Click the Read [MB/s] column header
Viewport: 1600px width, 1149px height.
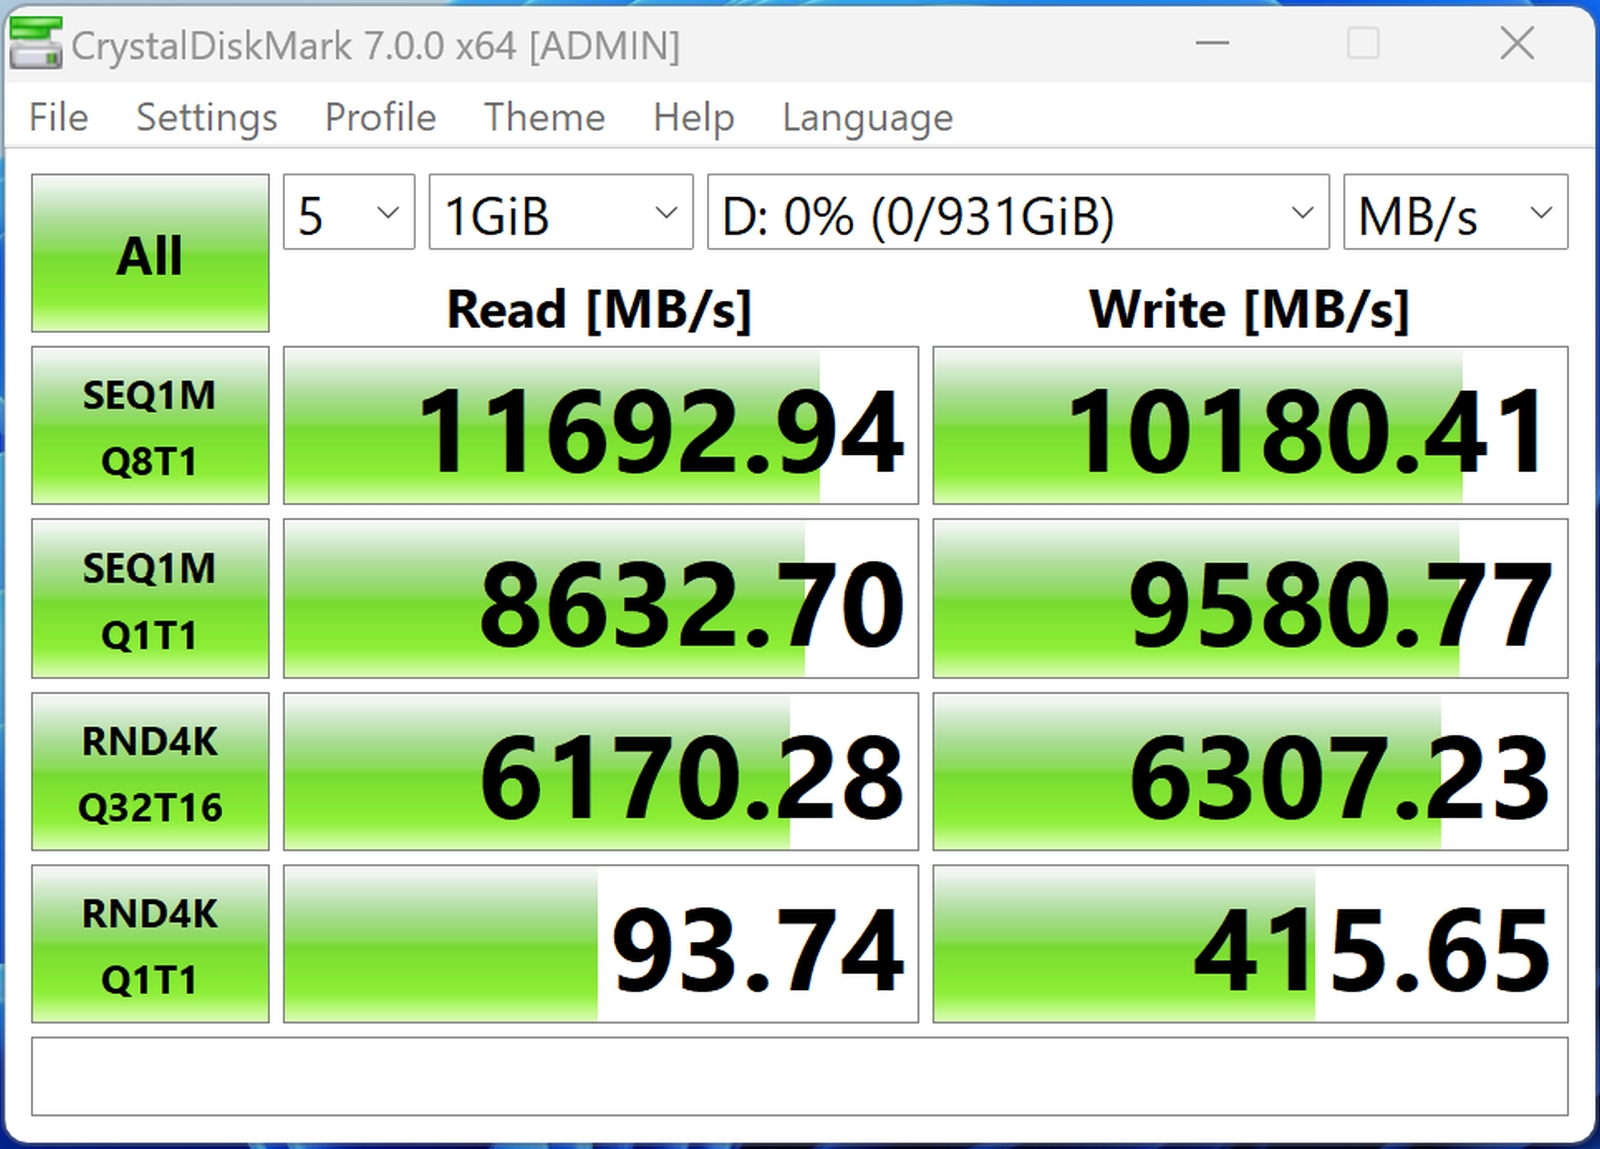click(599, 309)
